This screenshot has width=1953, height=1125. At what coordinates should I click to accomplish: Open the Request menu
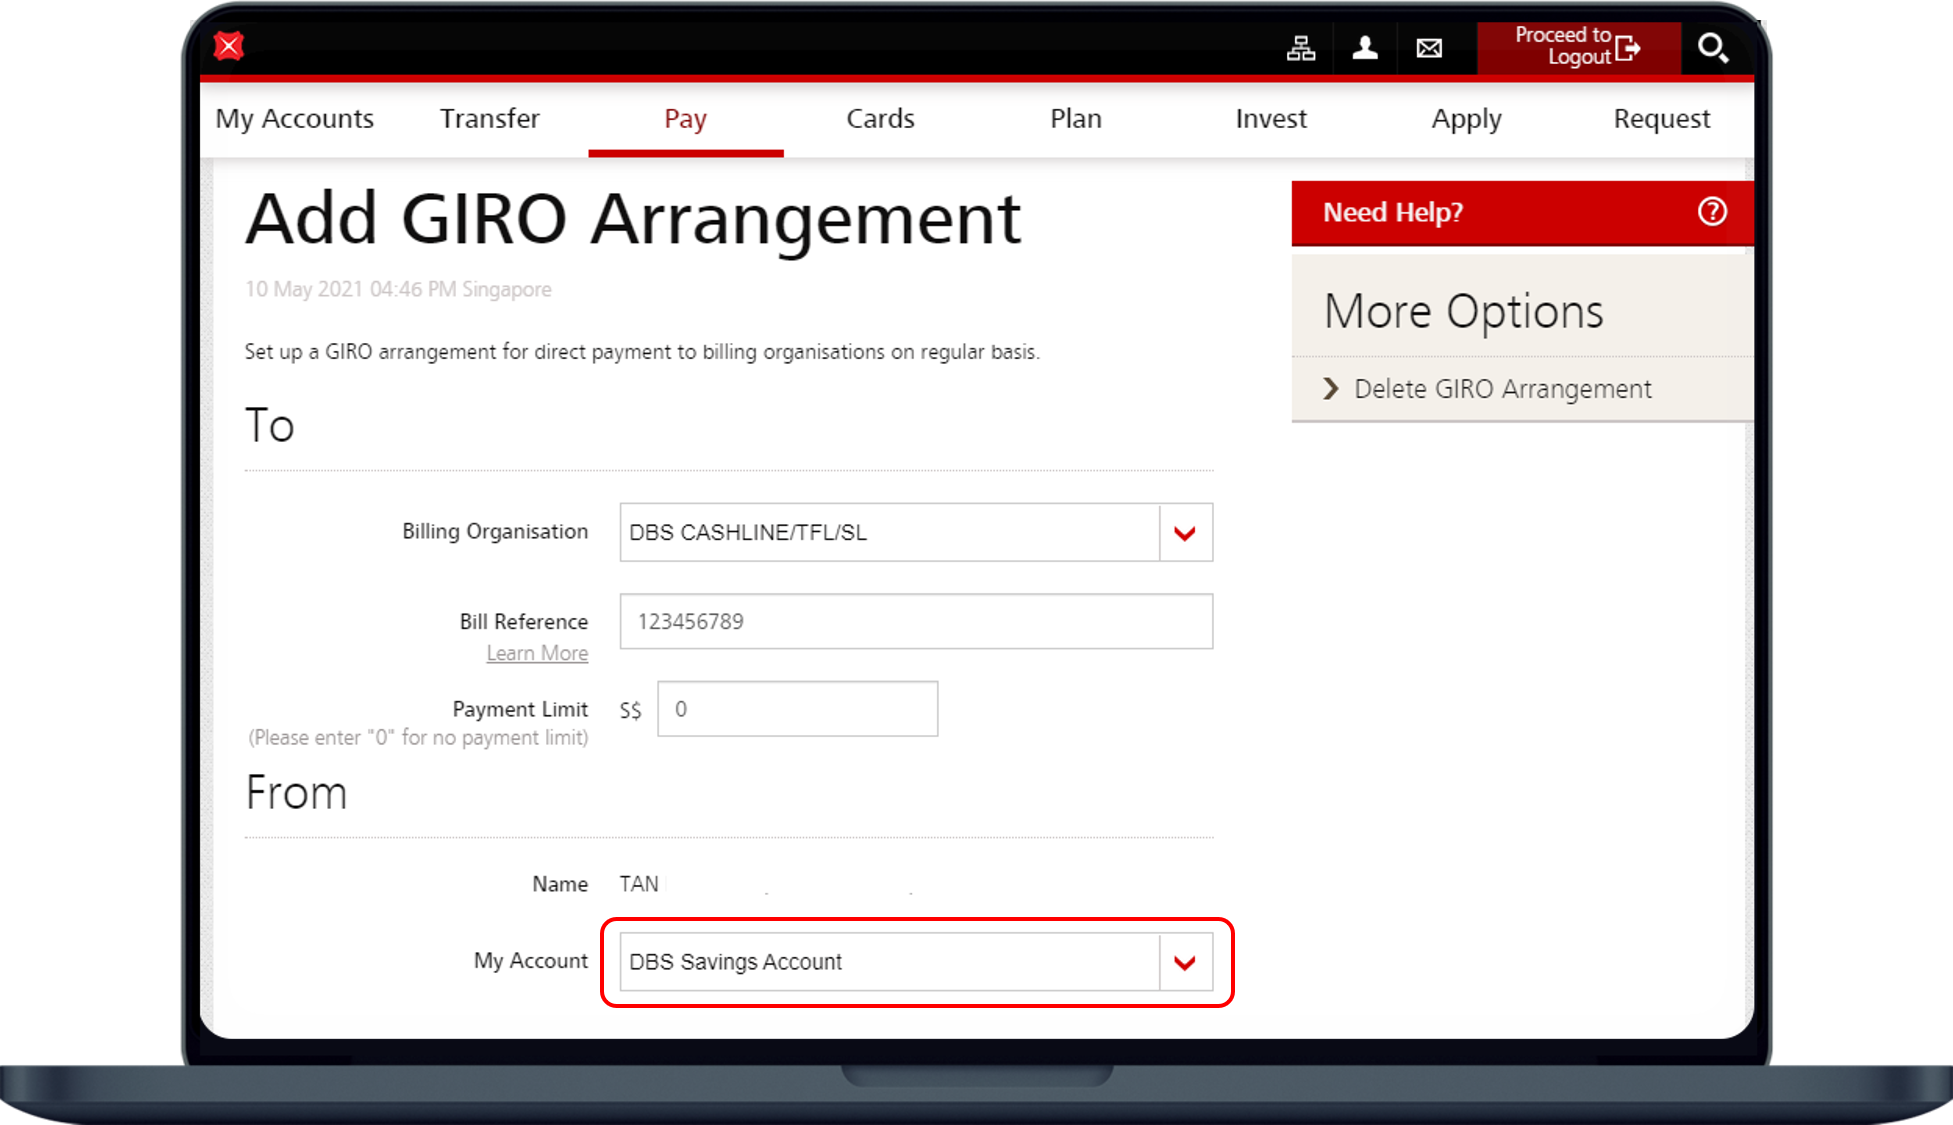point(1662,118)
